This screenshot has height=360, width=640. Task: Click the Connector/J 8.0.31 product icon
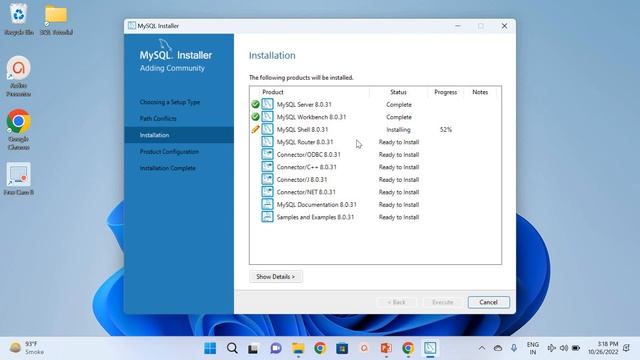pyautogui.click(x=267, y=180)
